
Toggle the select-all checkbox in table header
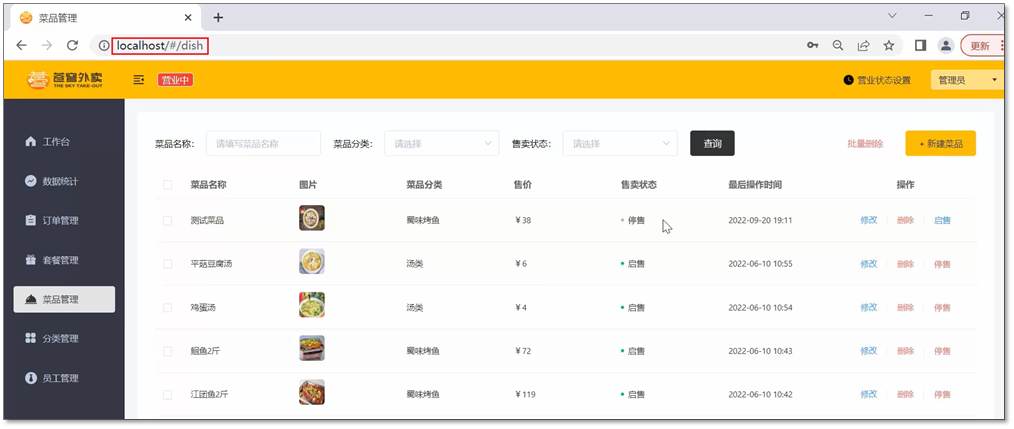click(x=168, y=185)
